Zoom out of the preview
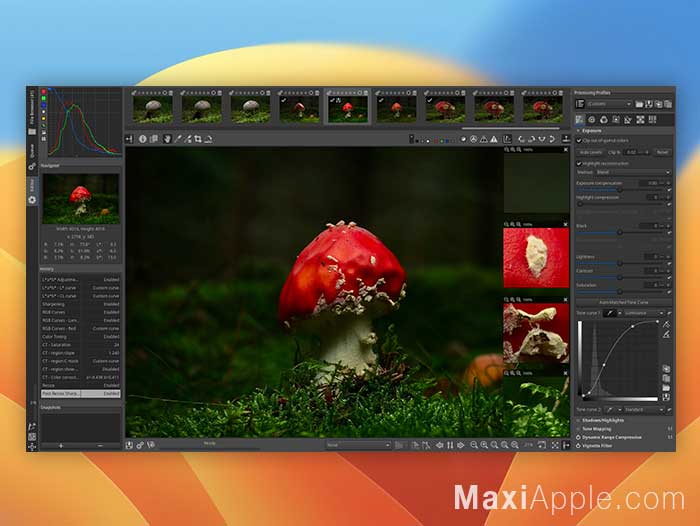The width and height of the screenshot is (700, 526). 474,445
